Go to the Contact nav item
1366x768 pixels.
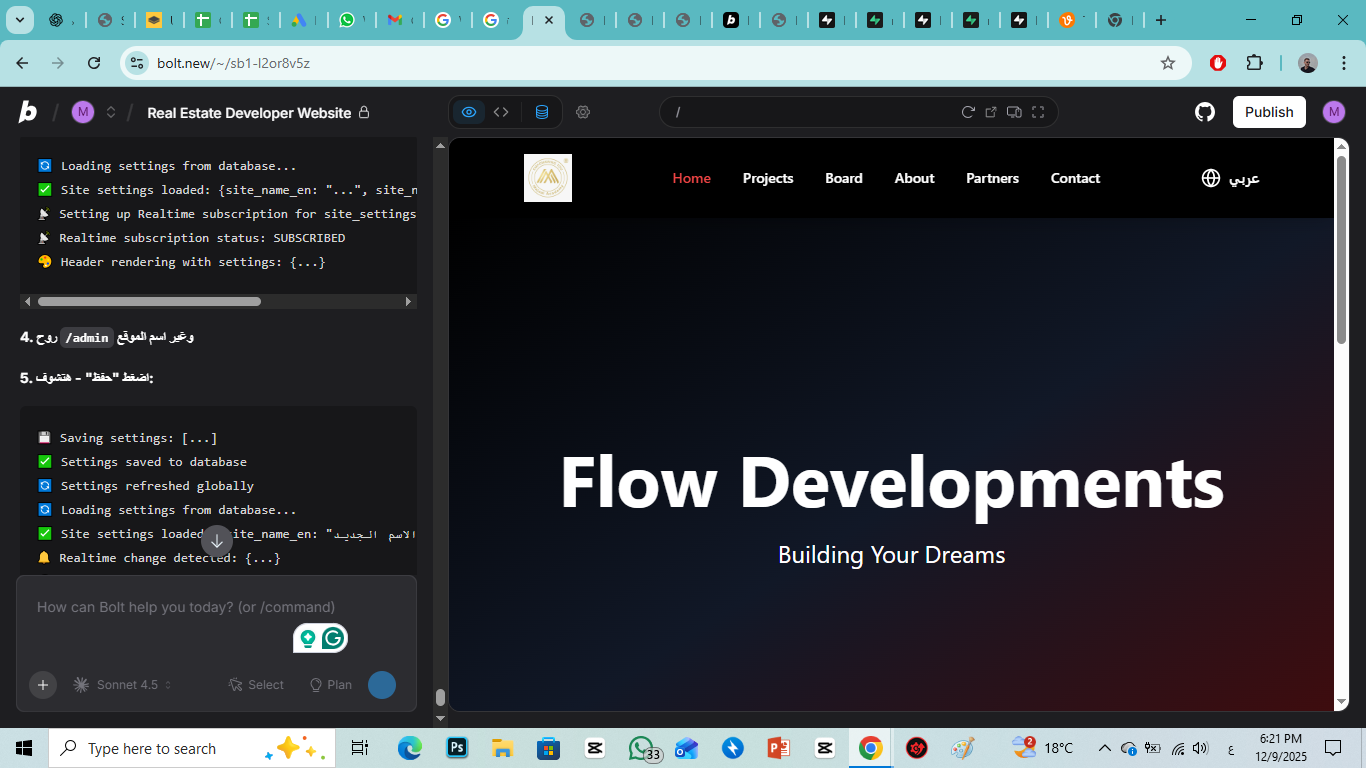coord(1075,178)
